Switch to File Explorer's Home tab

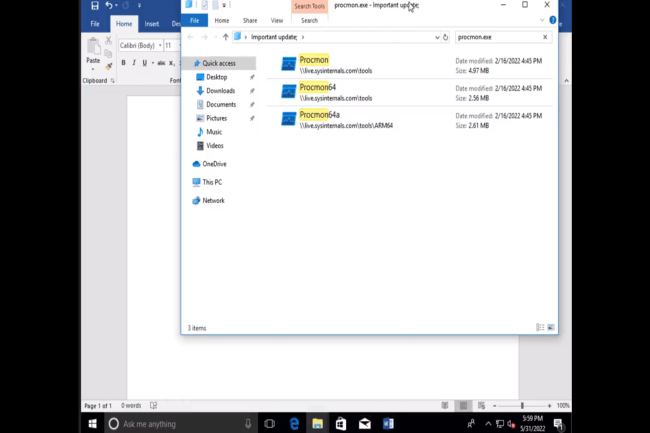point(222,20)
